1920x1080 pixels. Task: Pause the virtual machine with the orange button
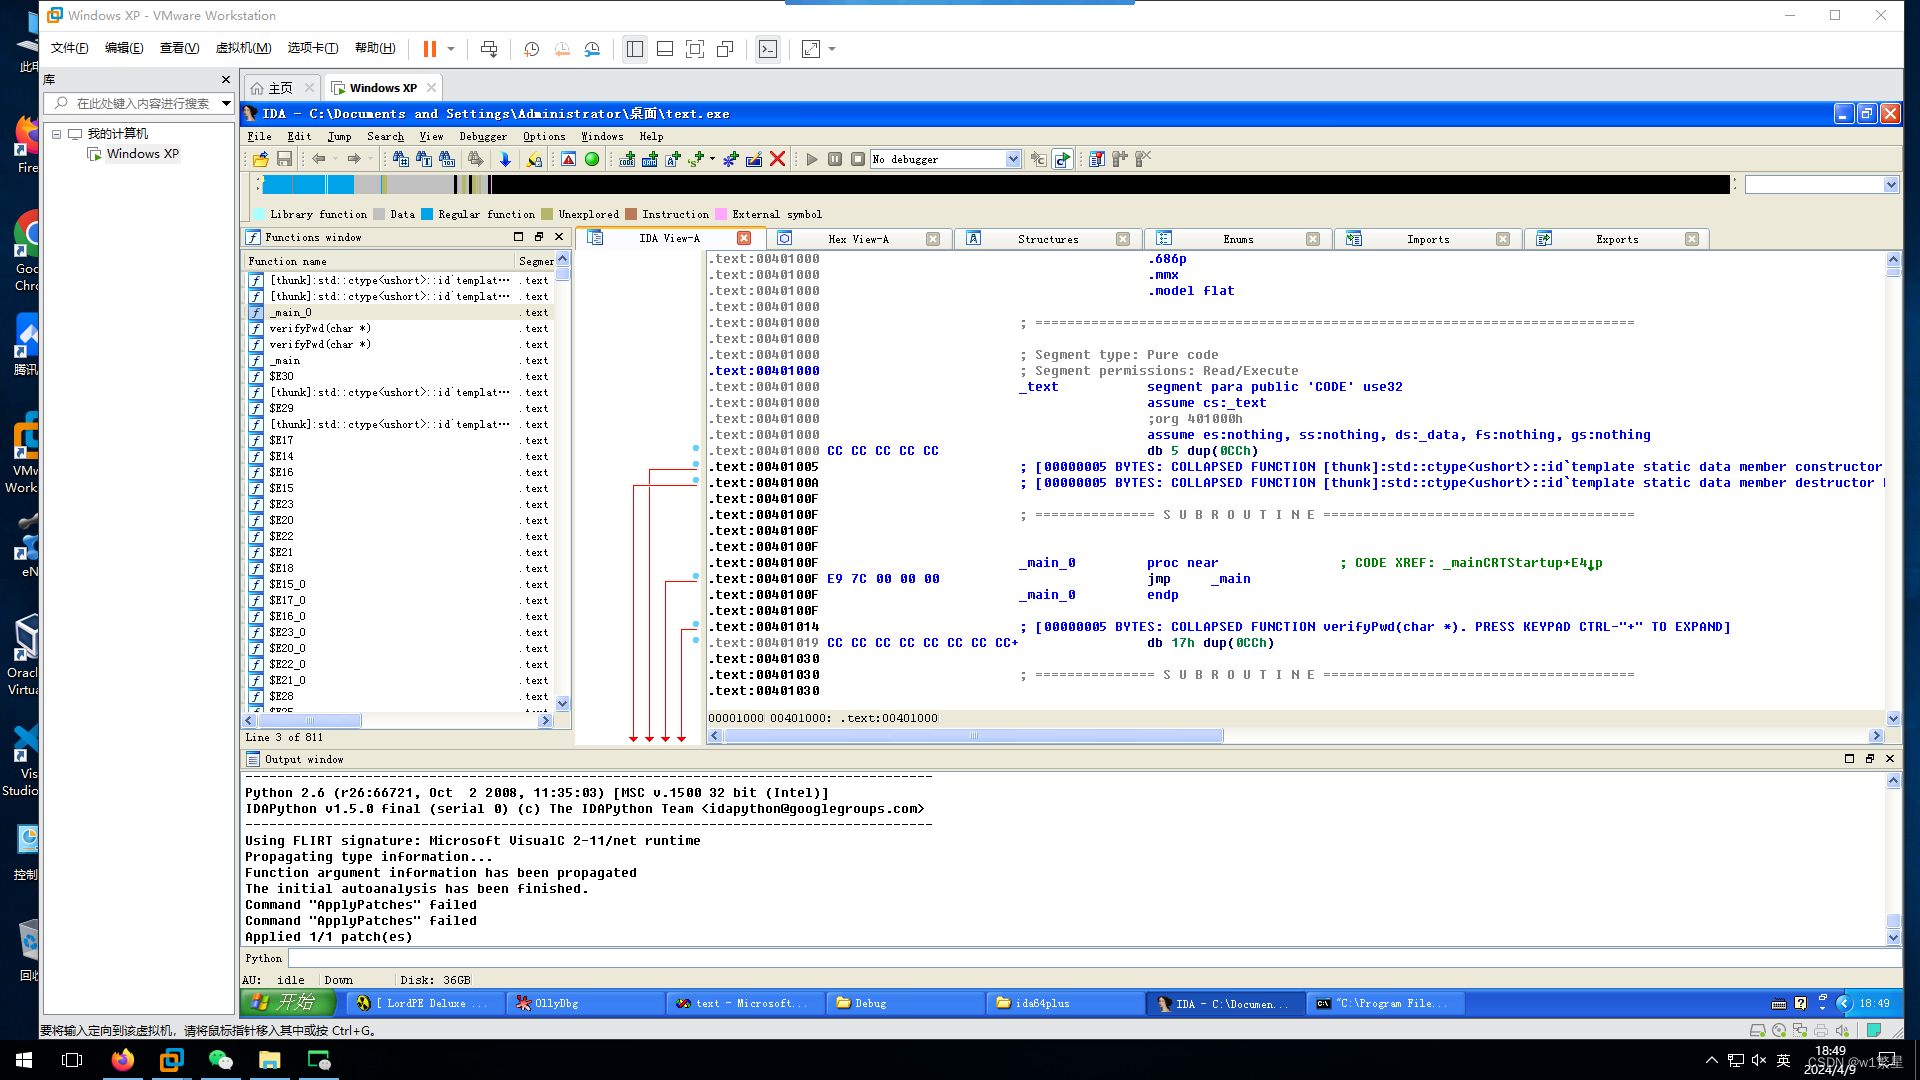(430, 49)
